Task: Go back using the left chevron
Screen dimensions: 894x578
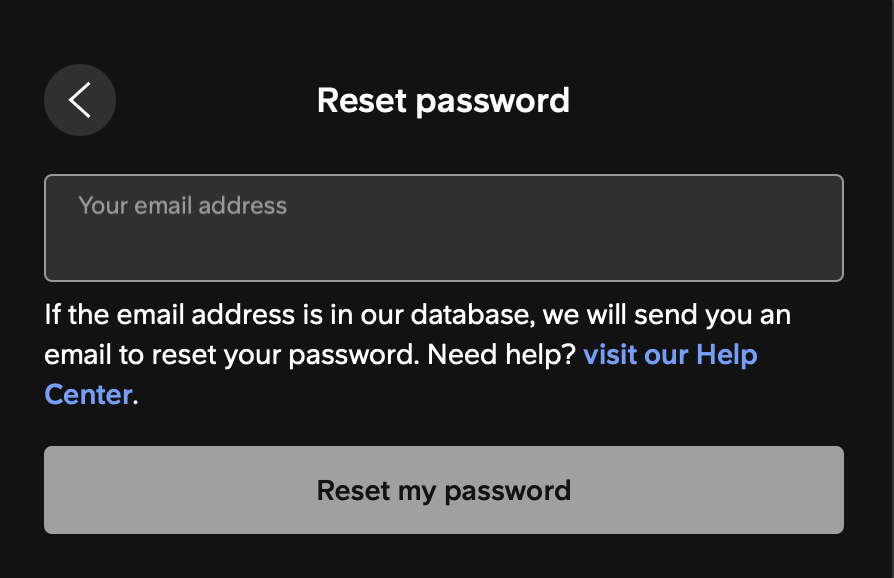Action: (x=80, y=100)
